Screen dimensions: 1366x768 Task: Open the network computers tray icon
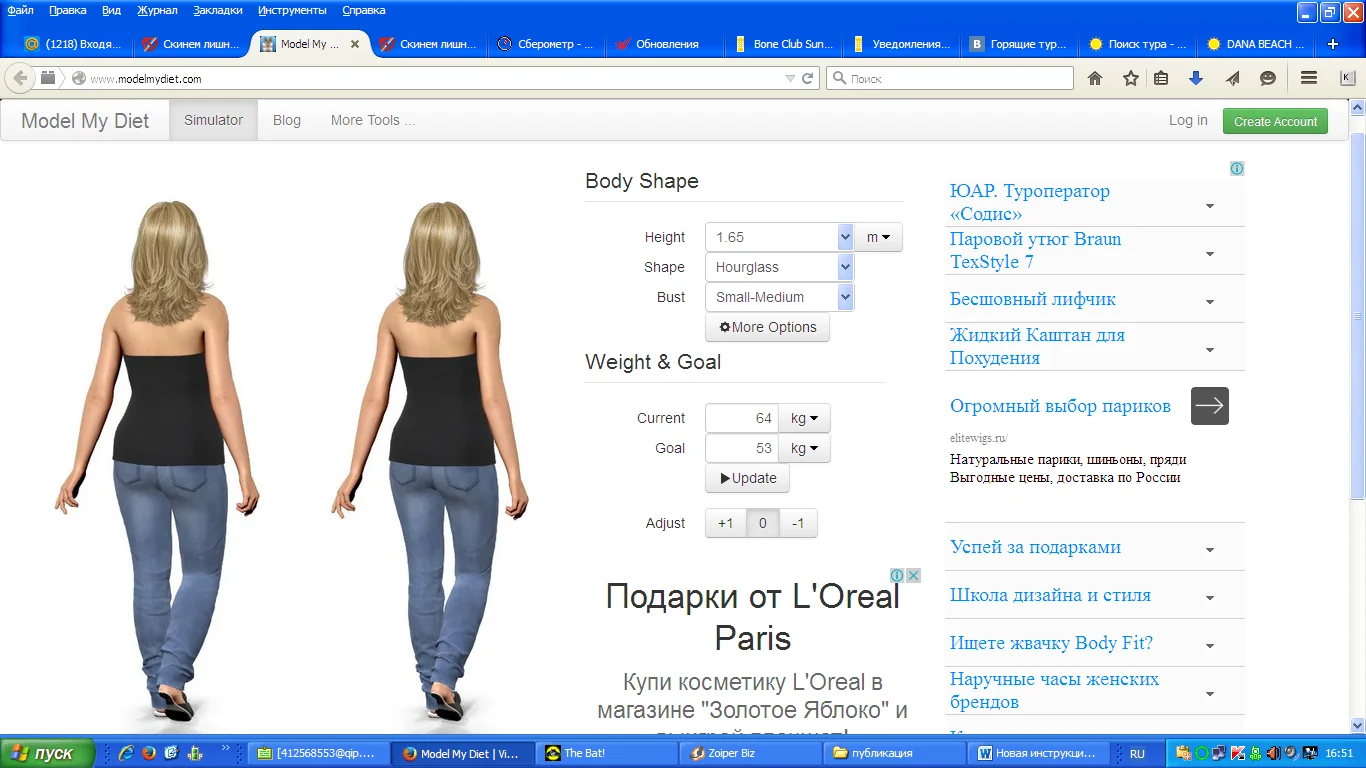1219,753
